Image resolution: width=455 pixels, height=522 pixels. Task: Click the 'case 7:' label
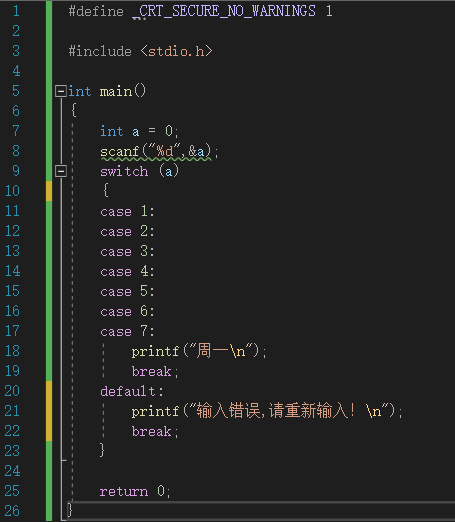coord(127,331)
